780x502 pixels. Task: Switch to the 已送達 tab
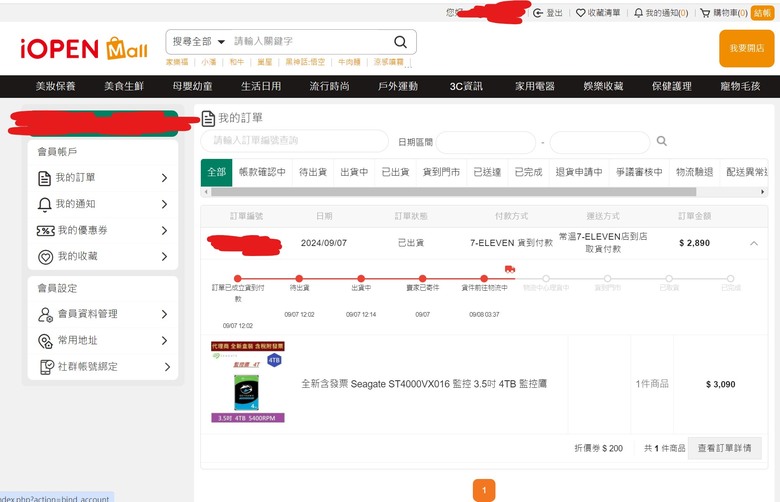coord(487,172)
